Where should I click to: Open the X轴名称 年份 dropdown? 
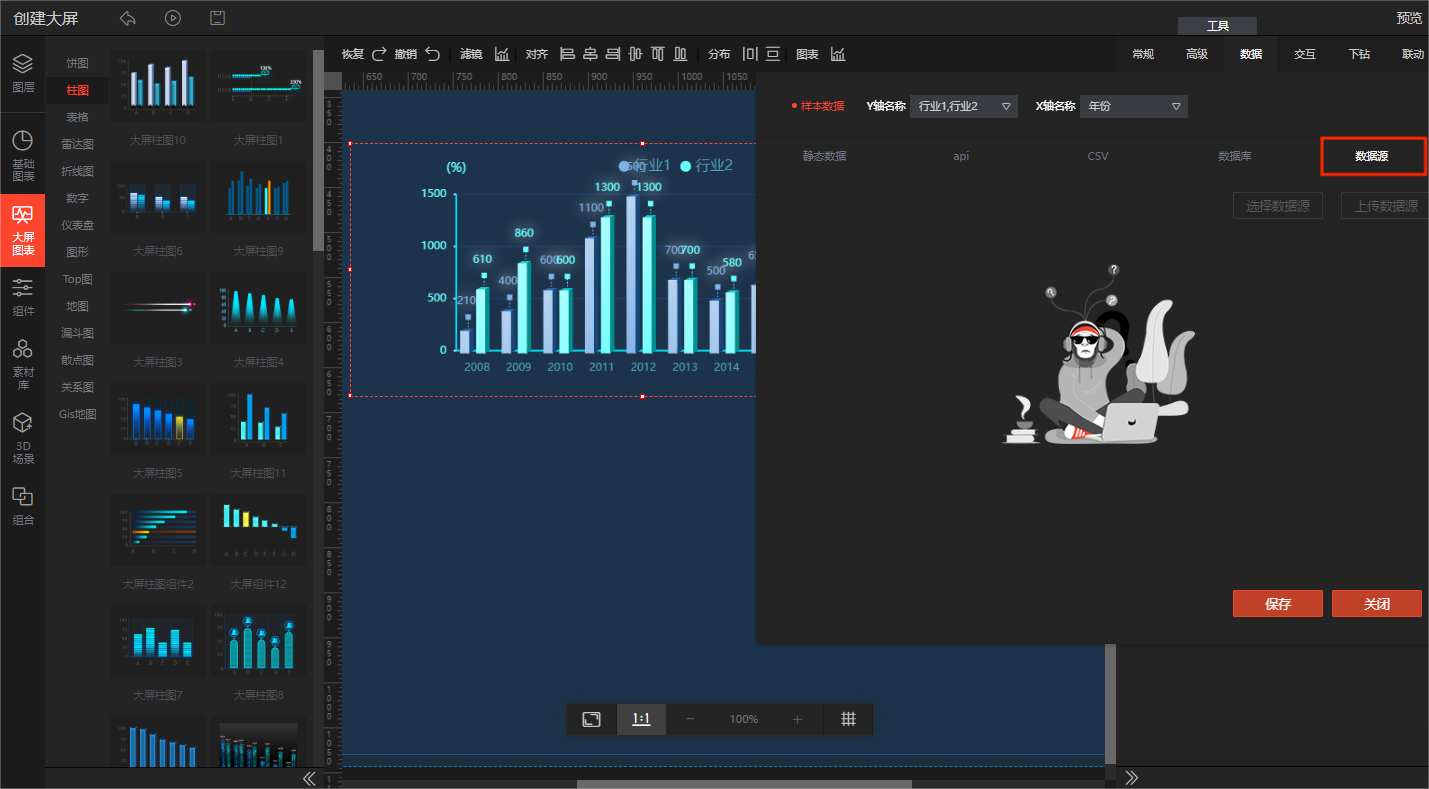click(x=1133, y=106)
